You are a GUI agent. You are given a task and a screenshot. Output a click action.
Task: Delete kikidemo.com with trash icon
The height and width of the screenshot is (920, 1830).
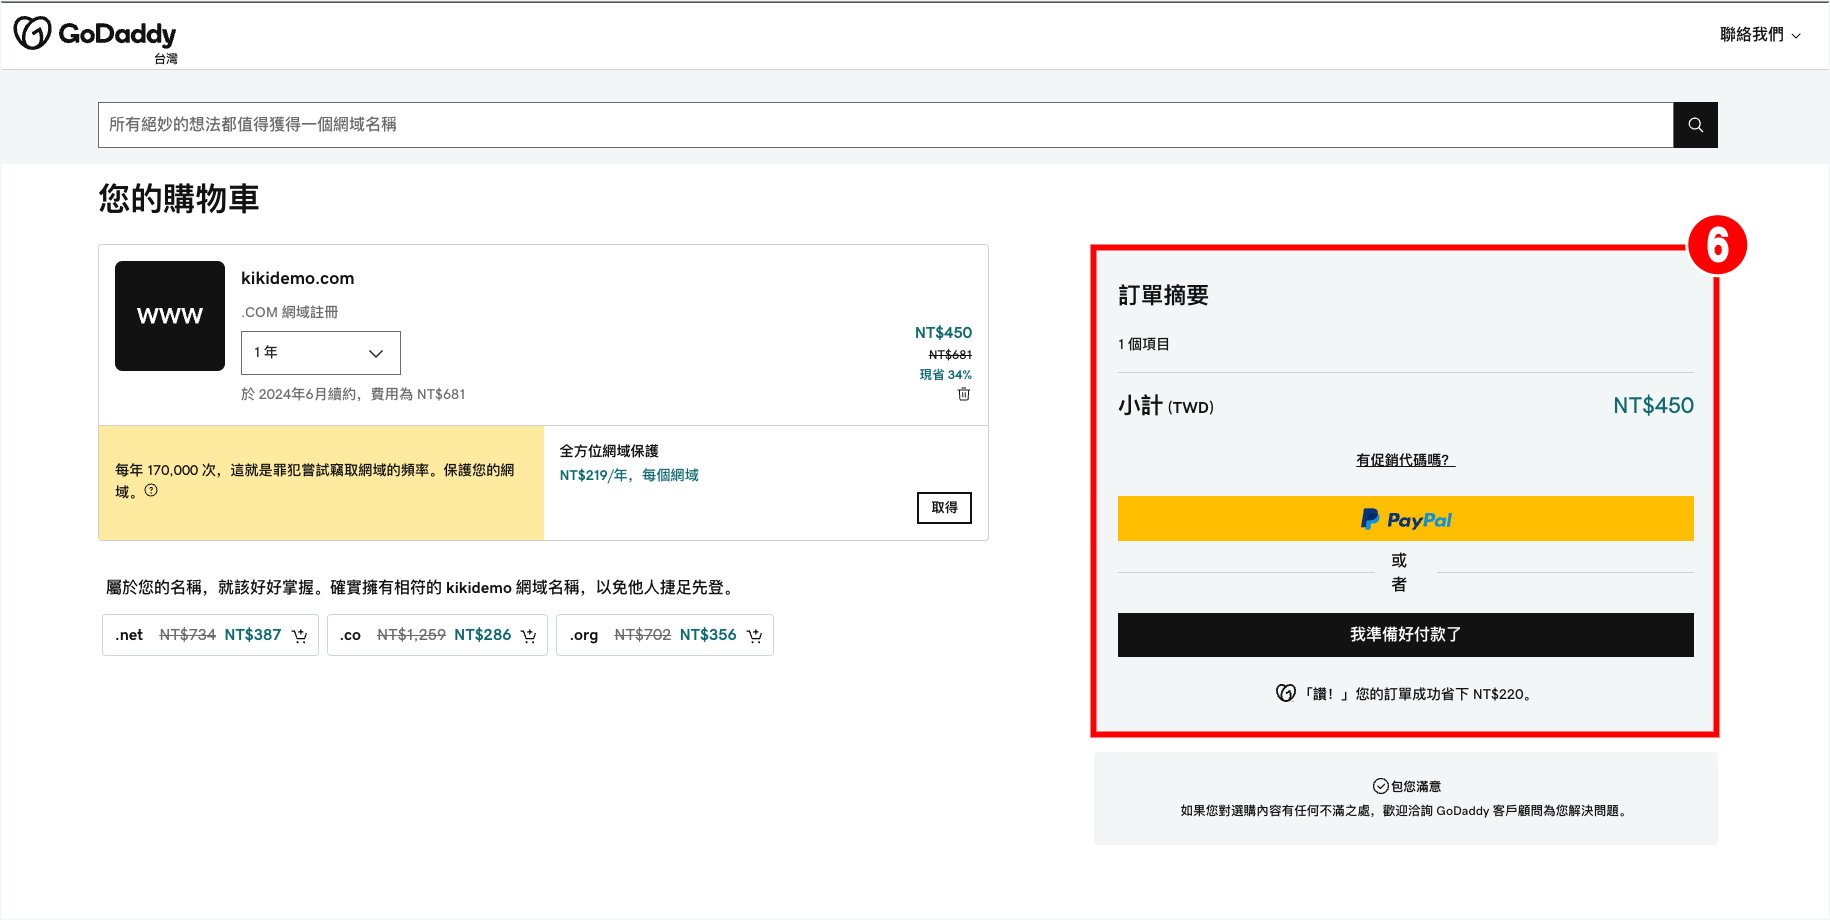[x=964, y=394]
